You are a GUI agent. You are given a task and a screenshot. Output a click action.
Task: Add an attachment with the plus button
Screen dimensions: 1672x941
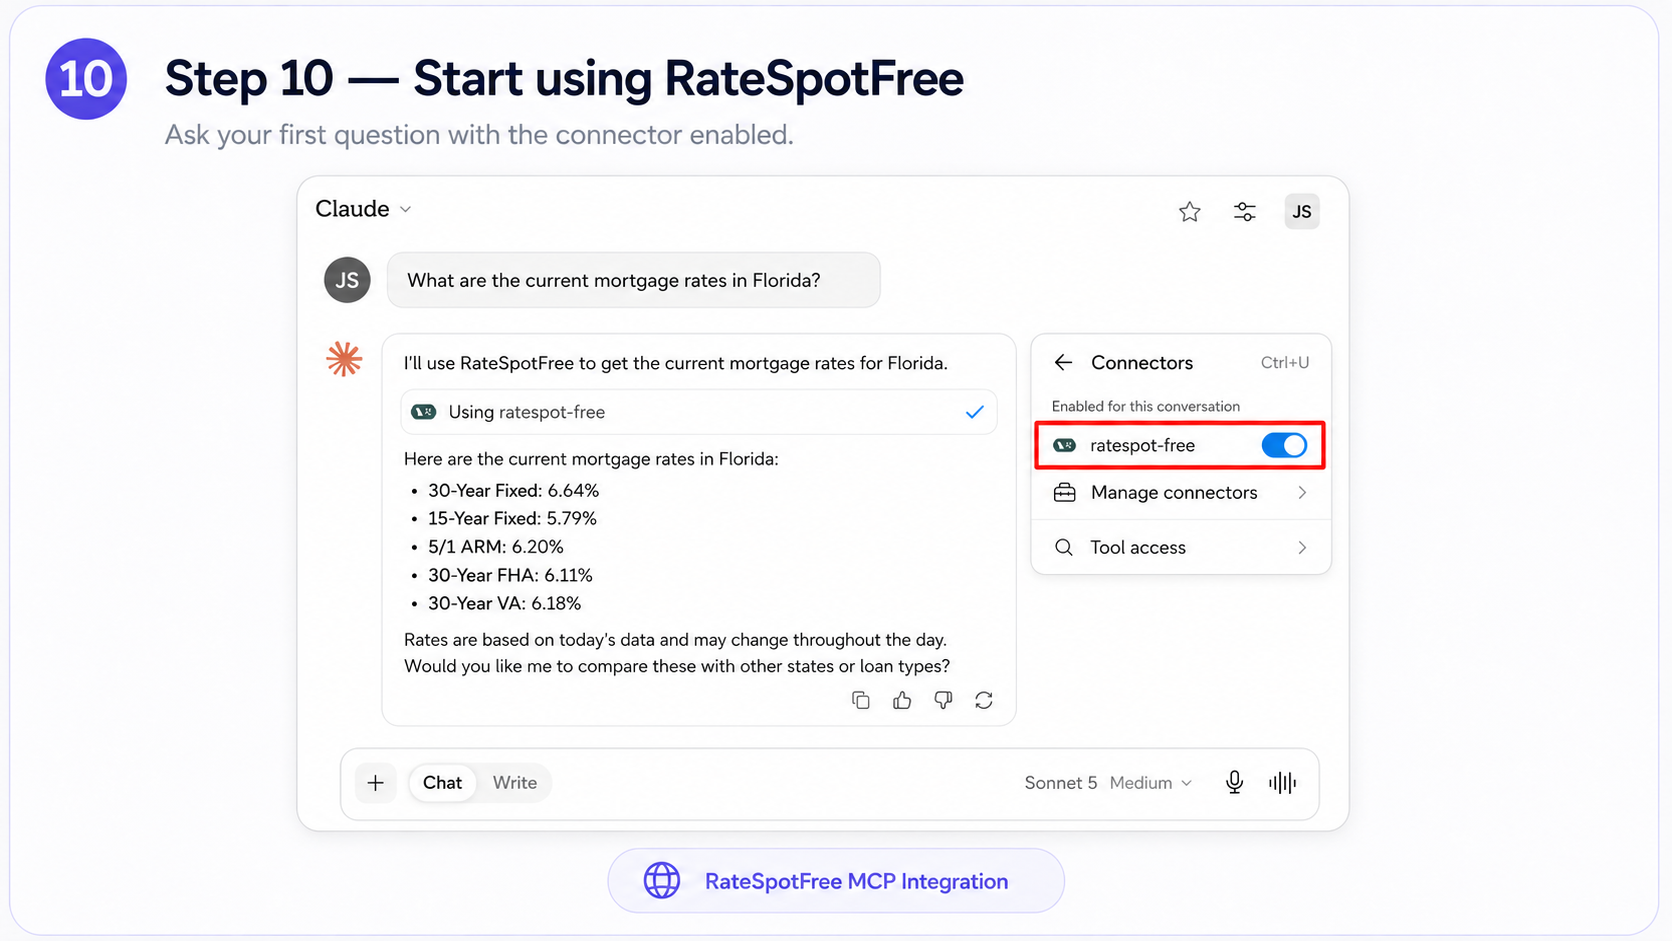coord(376,783)
